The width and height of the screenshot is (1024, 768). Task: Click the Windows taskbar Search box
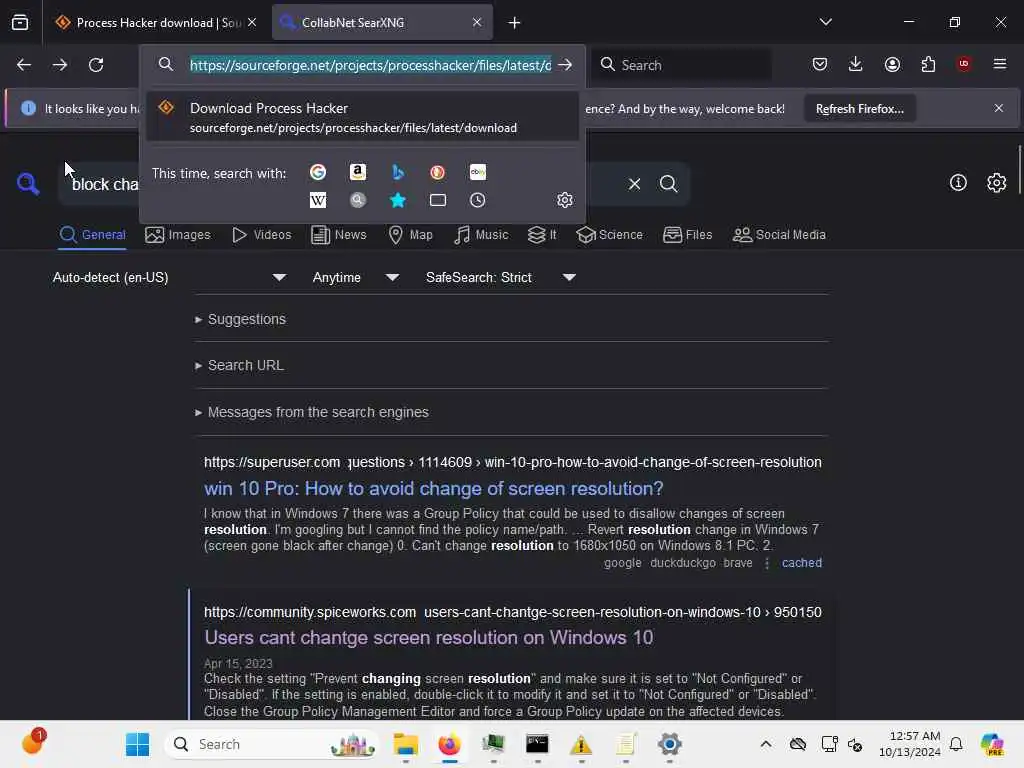tap(271, 744)
